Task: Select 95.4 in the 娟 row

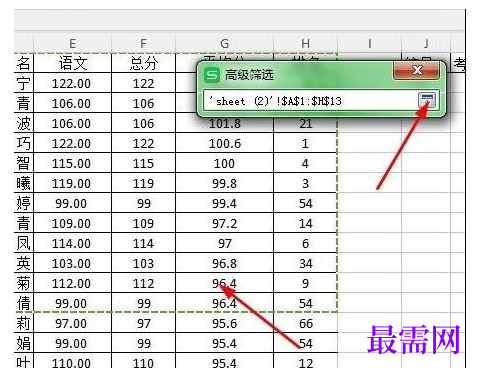Action: click(225, 343)
